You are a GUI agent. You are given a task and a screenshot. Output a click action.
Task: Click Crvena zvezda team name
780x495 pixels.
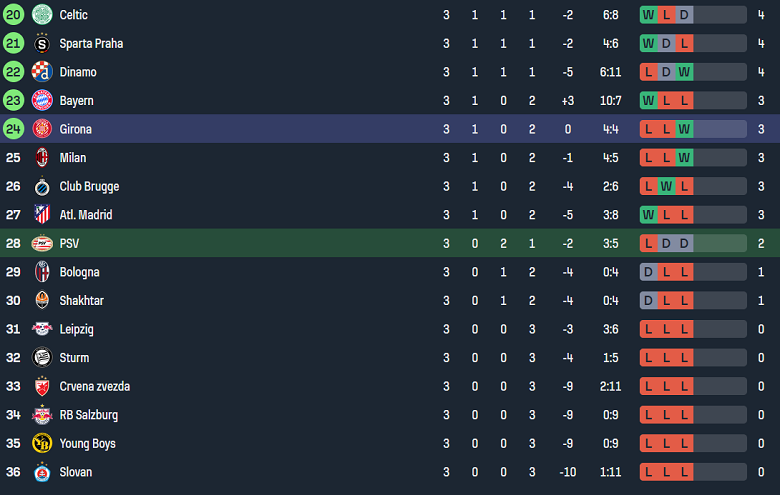[x=94, y=386]
